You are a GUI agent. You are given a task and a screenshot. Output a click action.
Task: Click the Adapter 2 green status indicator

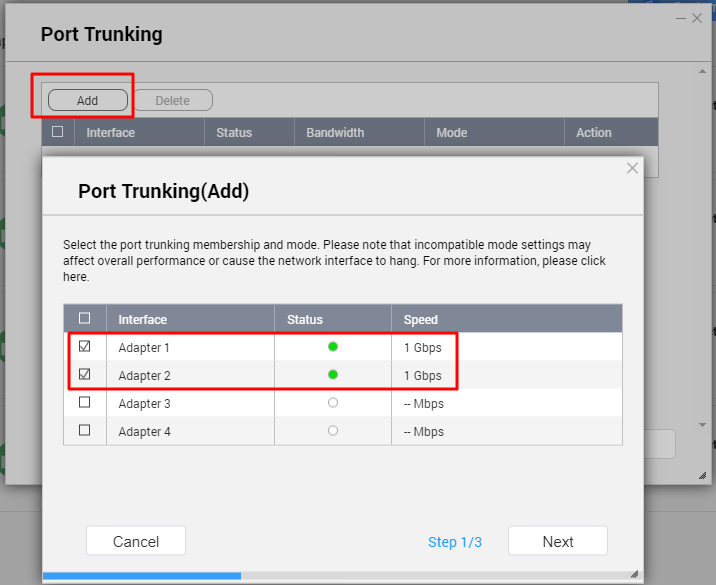[333, 375]
